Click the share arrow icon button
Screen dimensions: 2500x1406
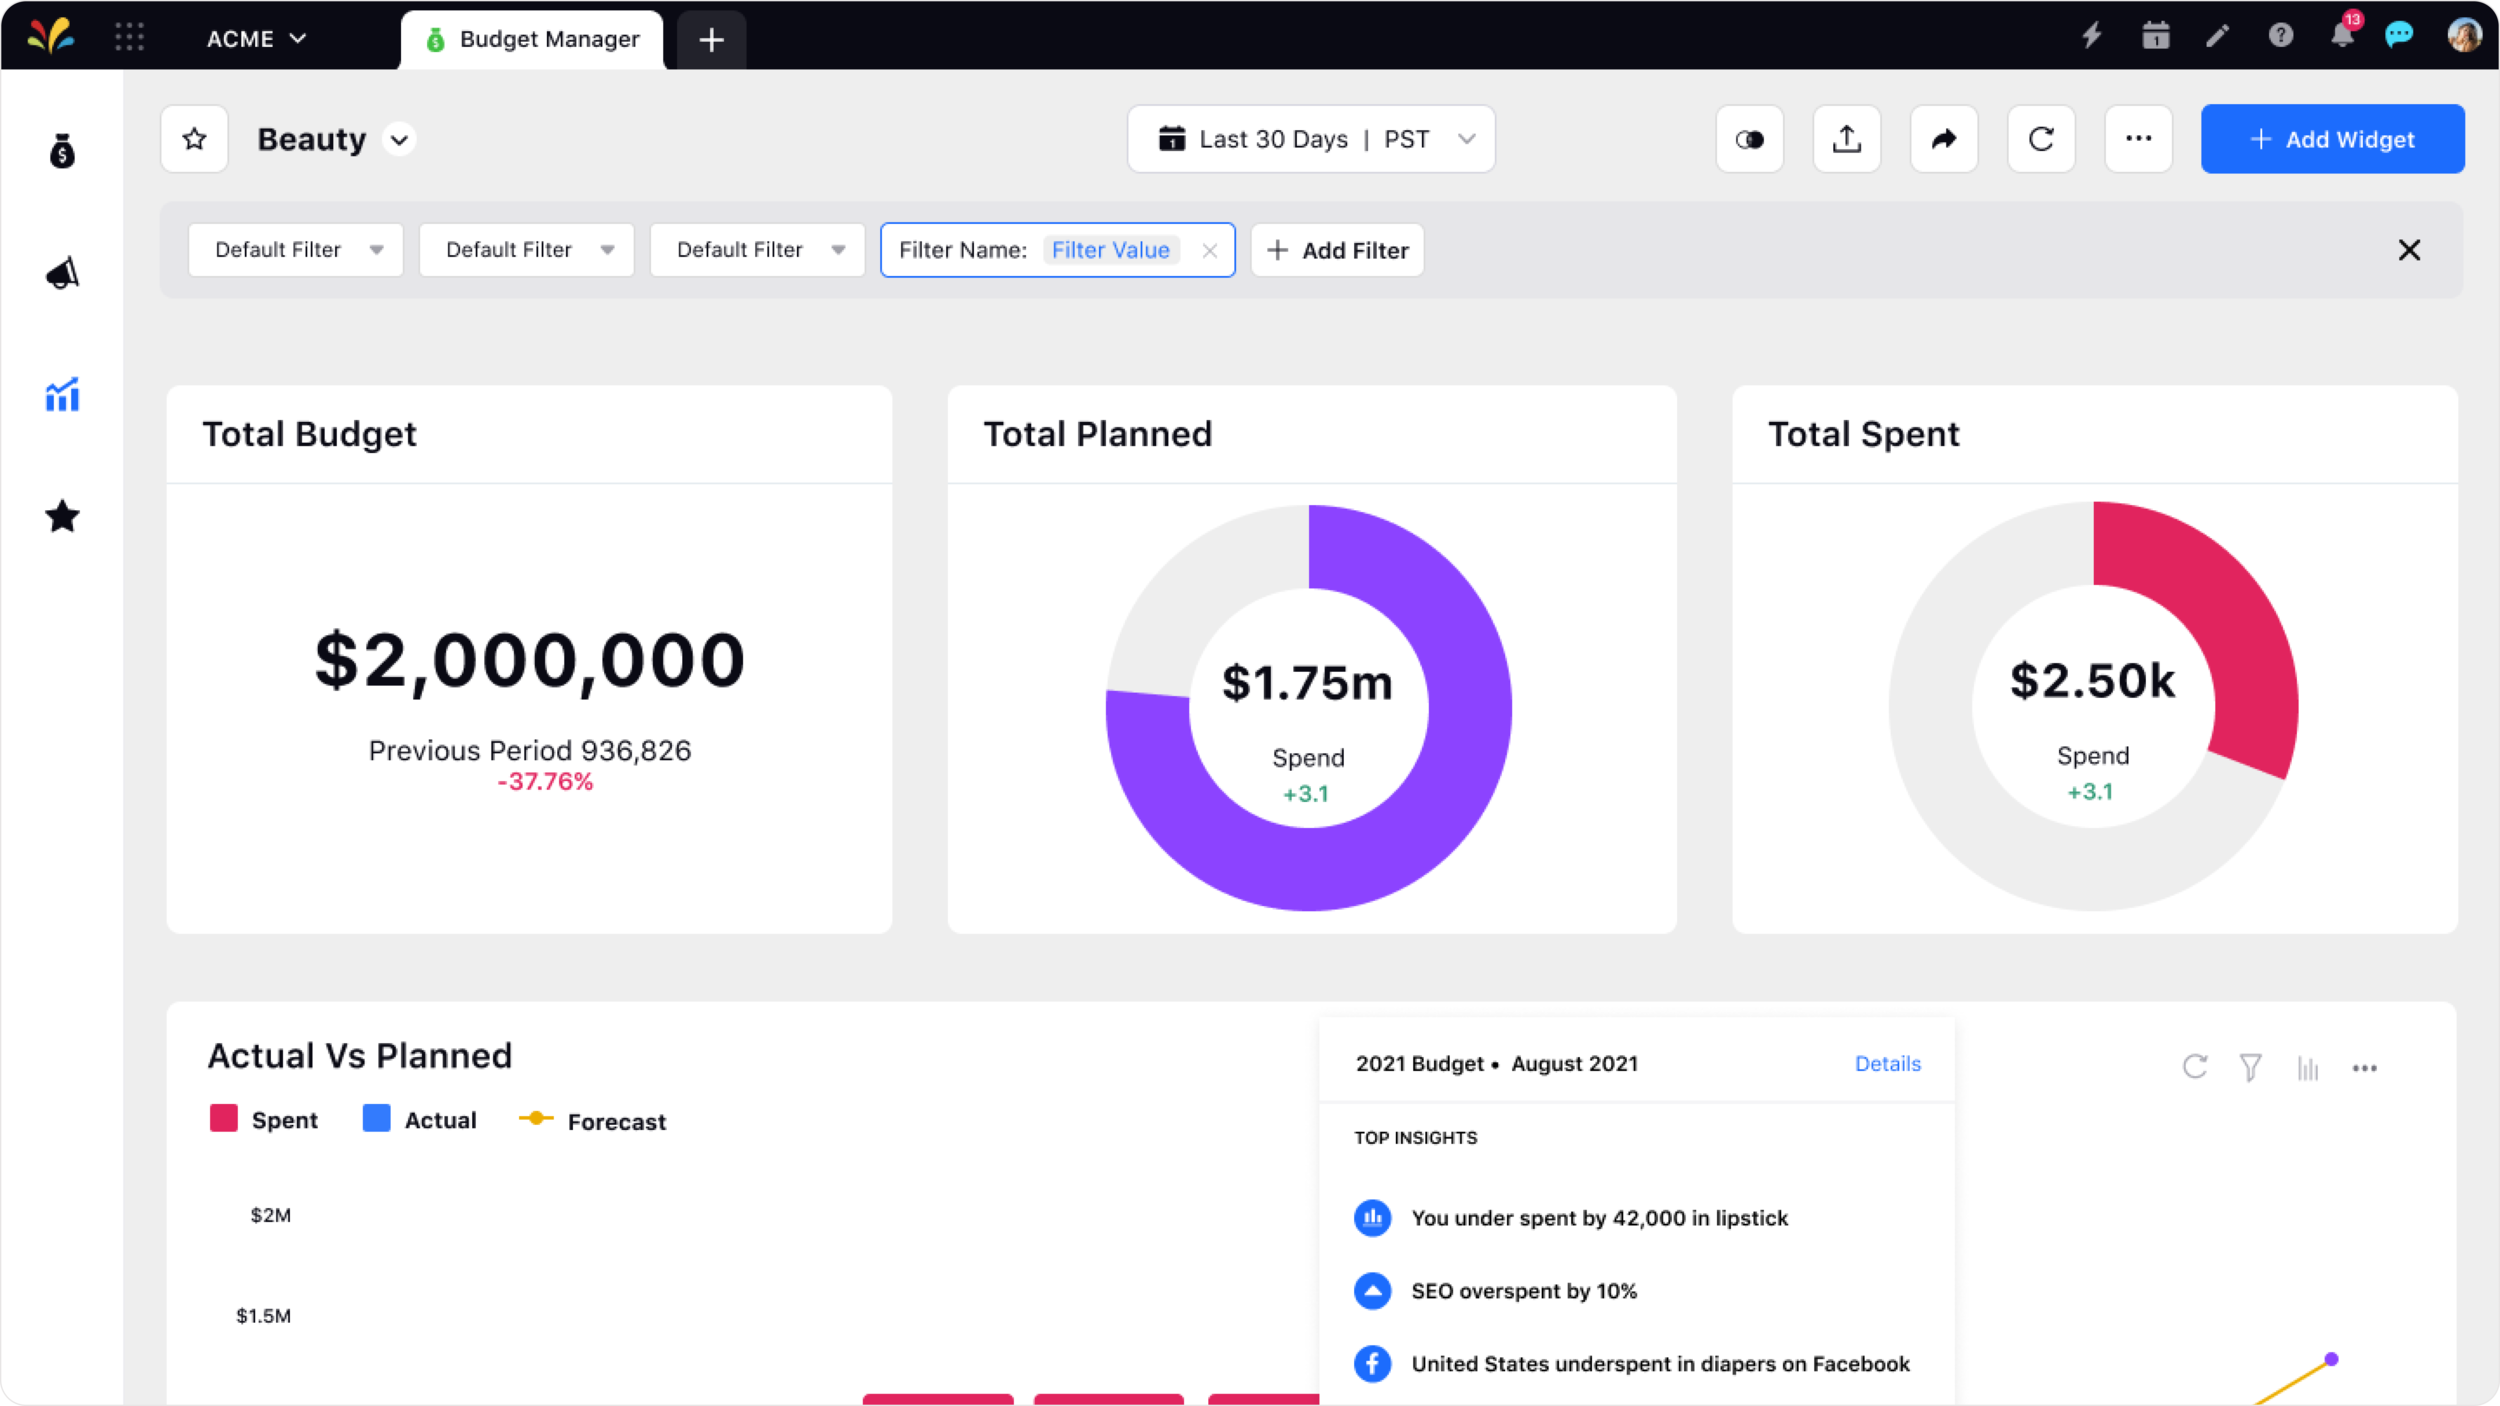pos(1943,139)
